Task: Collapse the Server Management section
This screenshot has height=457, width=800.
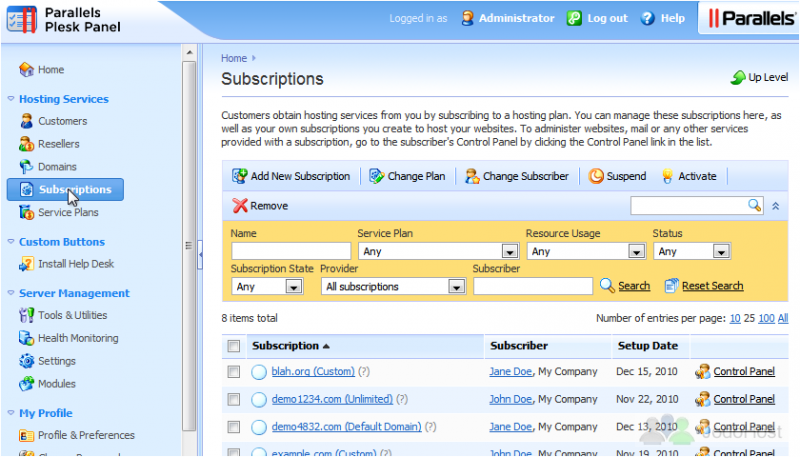Action: [x=11, y=293]
